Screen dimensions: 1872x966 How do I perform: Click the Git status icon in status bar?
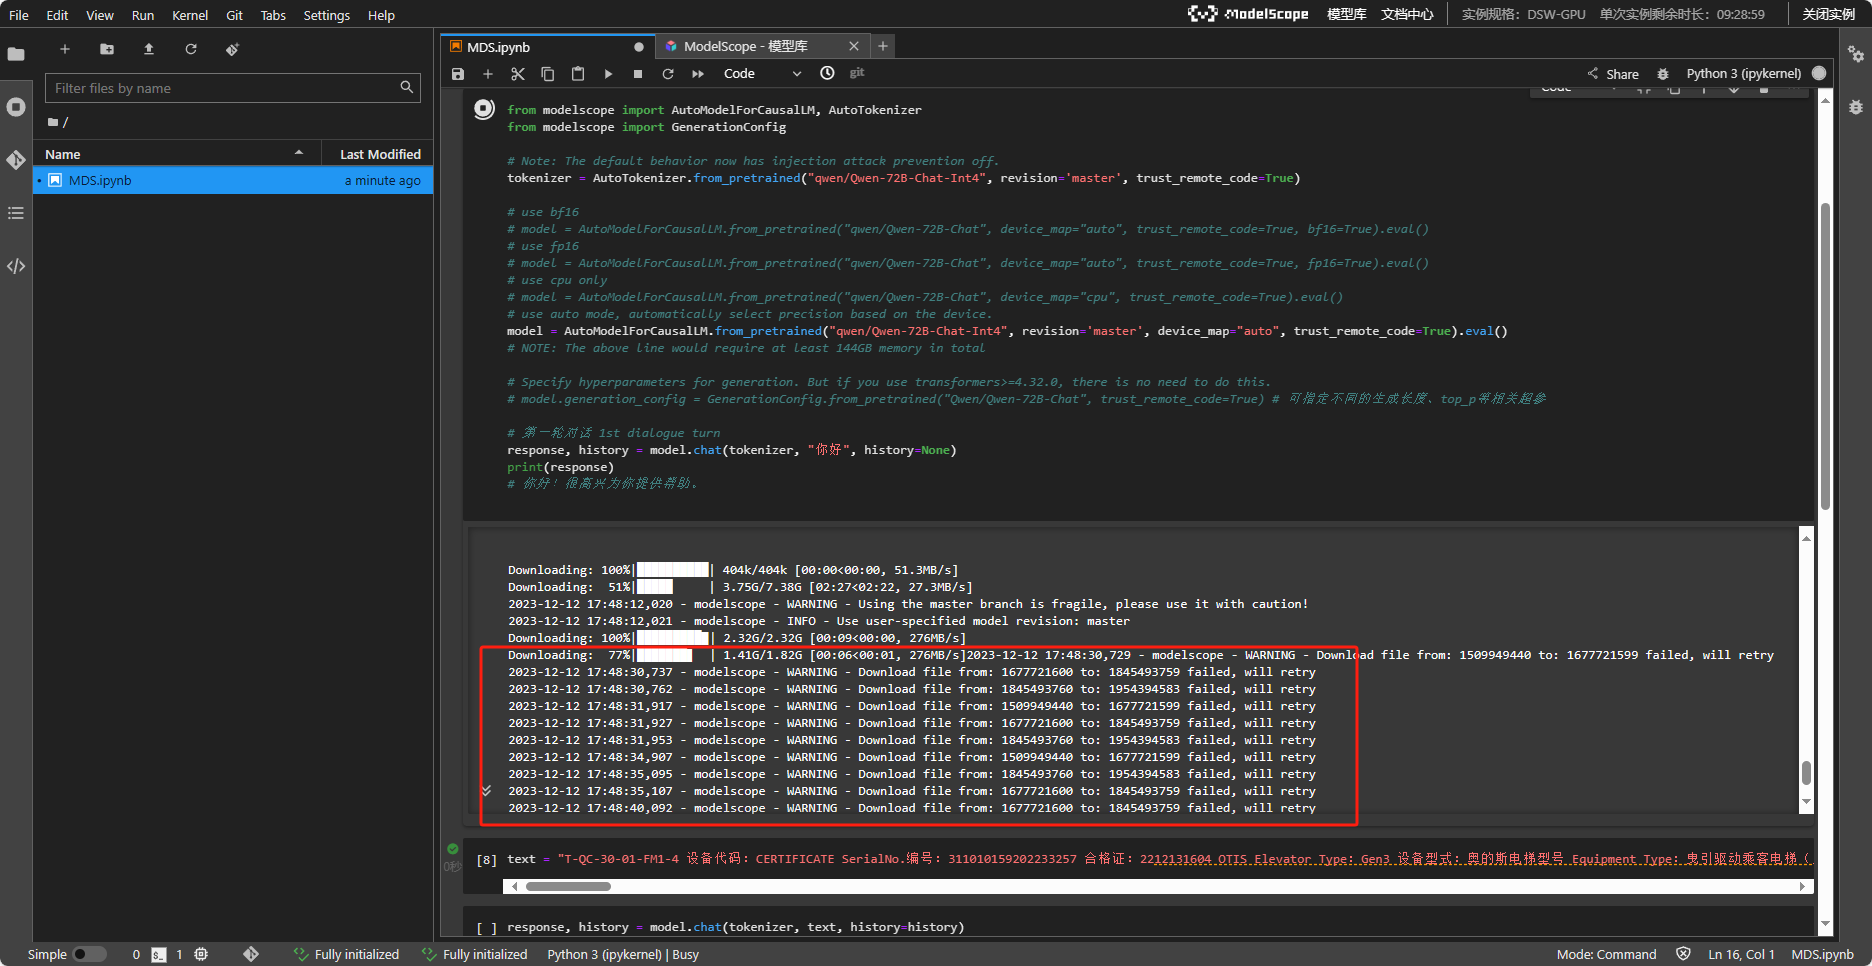click(x=251, y=954)
